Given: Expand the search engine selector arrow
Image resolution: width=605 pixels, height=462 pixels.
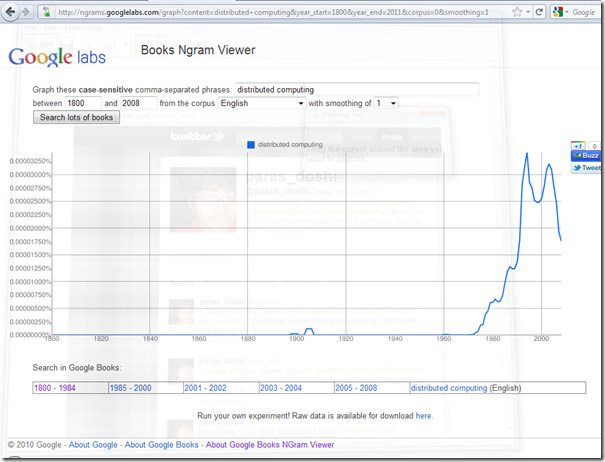Looking at the screenshot, I should coord(567,12).
